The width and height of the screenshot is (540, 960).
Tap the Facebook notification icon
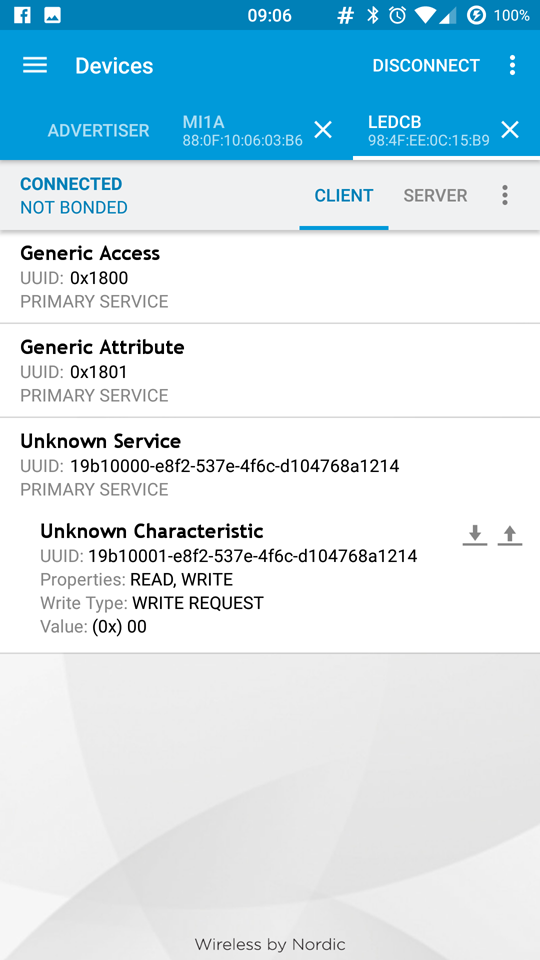click(22, 15)
